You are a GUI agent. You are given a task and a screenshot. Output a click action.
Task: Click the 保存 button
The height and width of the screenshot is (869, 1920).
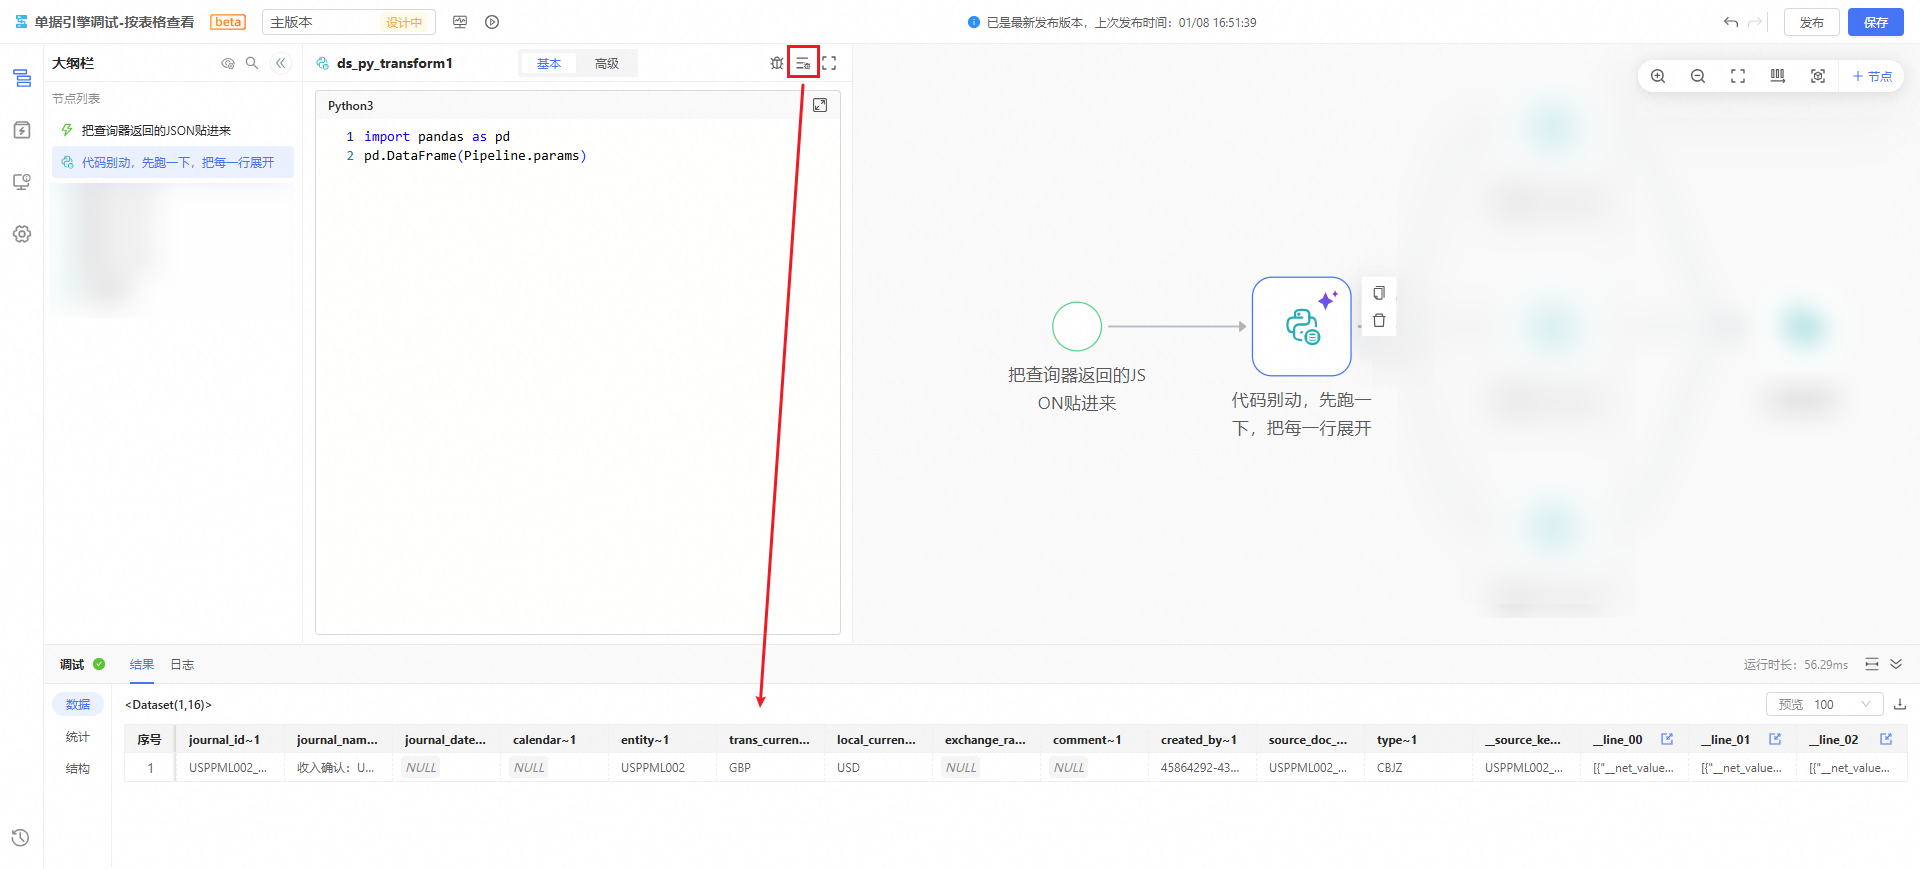[x=1875, y=22]
